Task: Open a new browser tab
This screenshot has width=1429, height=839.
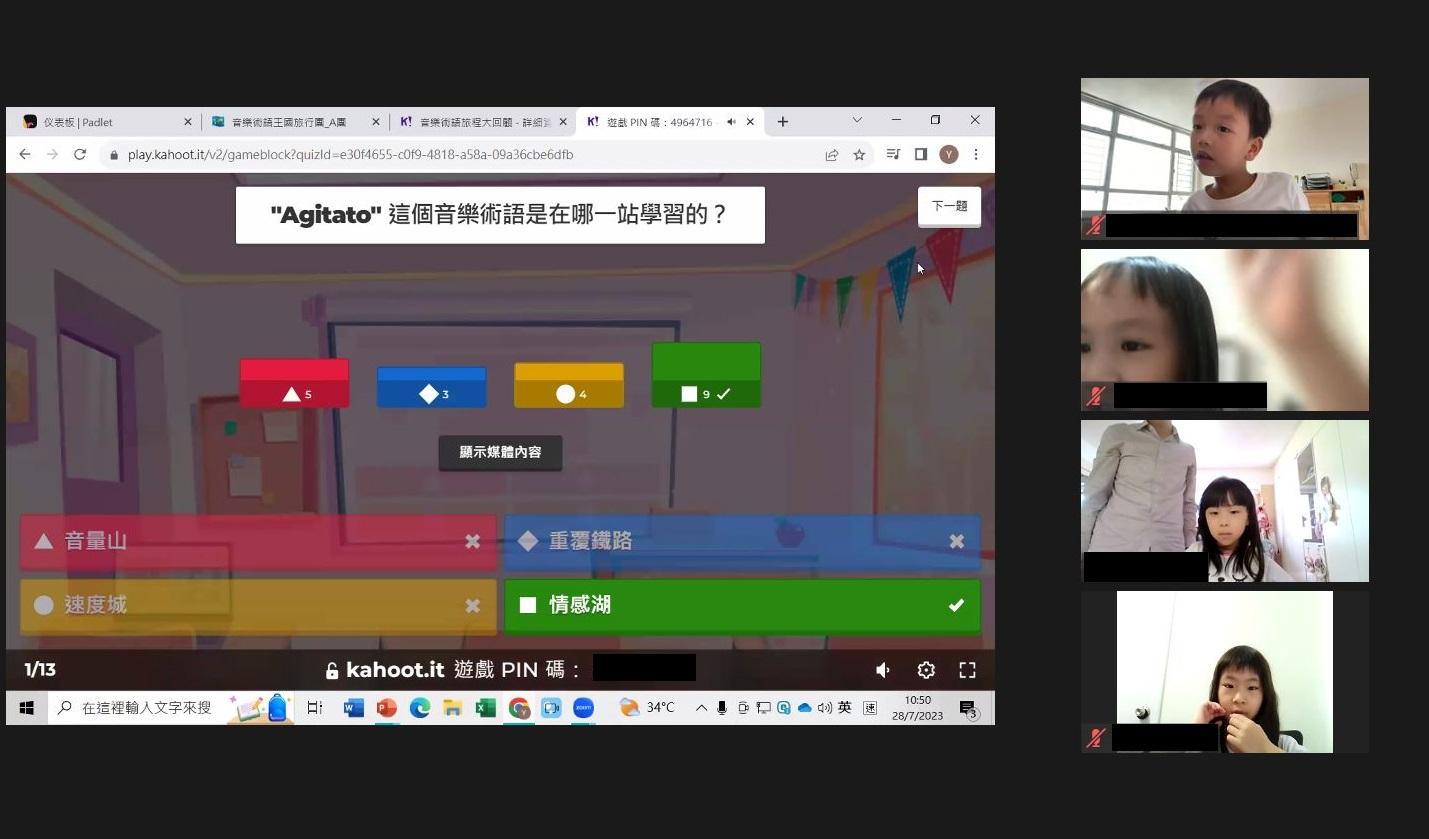Action: point(783,122)
